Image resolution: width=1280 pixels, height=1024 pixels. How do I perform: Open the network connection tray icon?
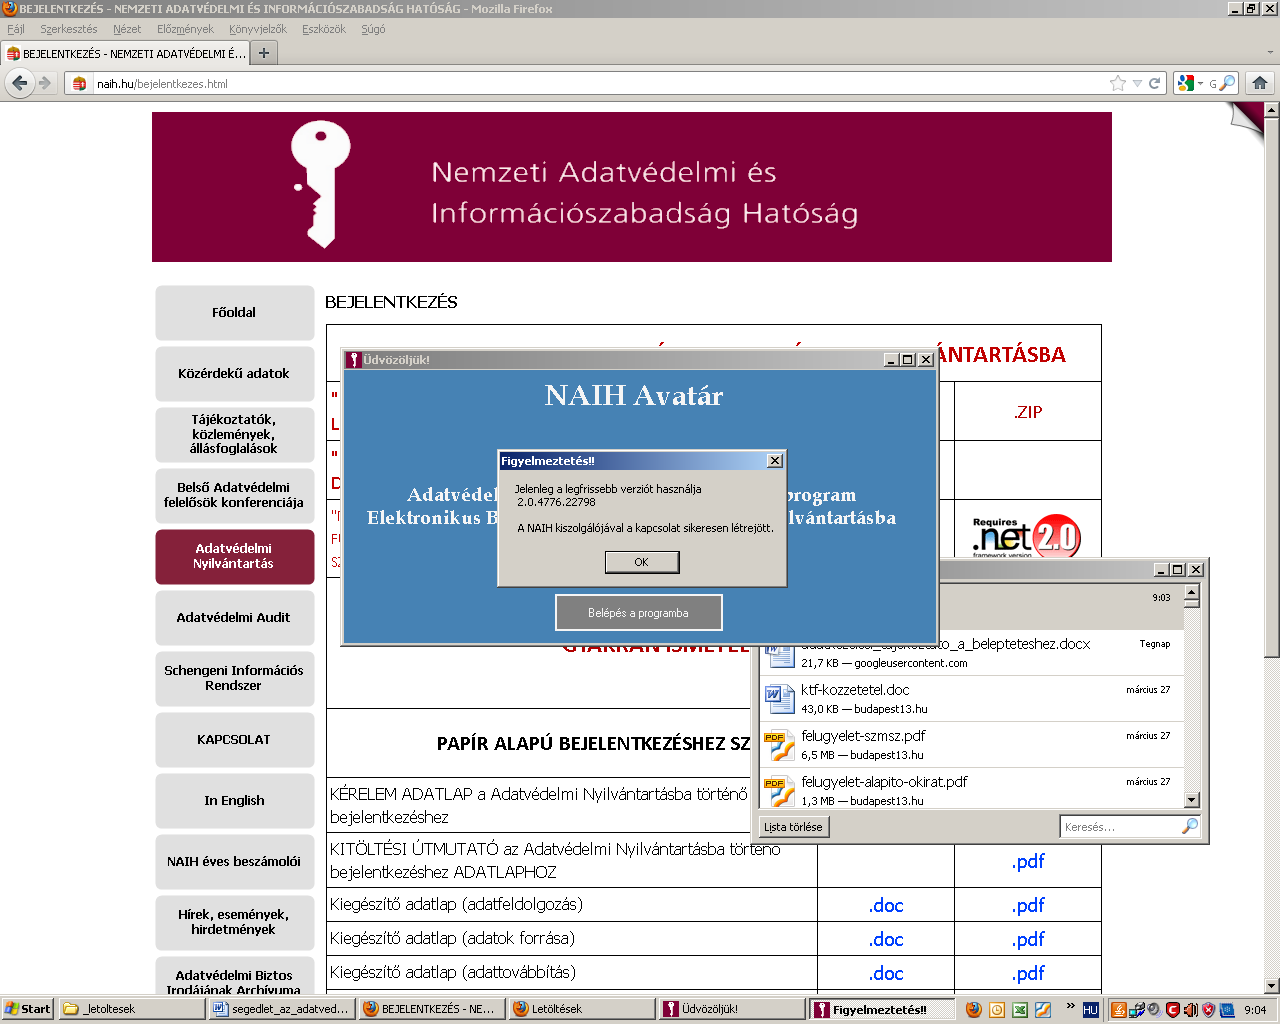(x=1137, y=1009)
